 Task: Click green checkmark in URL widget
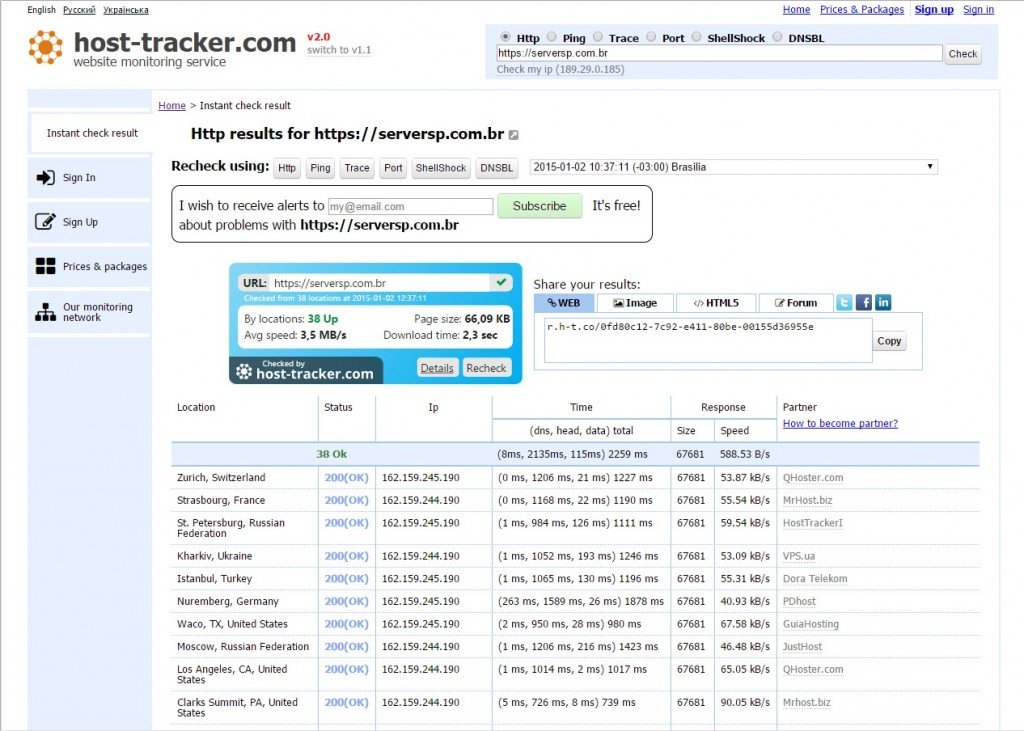point(501,282)
